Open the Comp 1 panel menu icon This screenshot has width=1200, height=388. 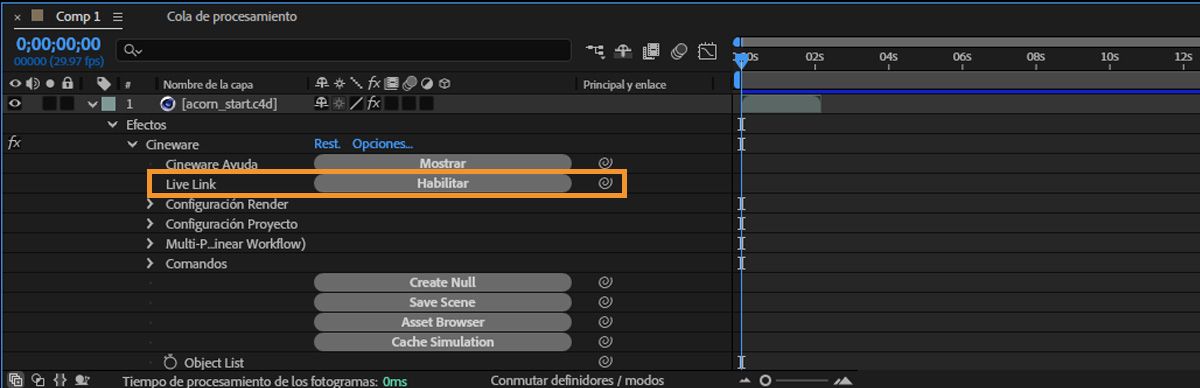pyautogui.click(x=119, y=17)
